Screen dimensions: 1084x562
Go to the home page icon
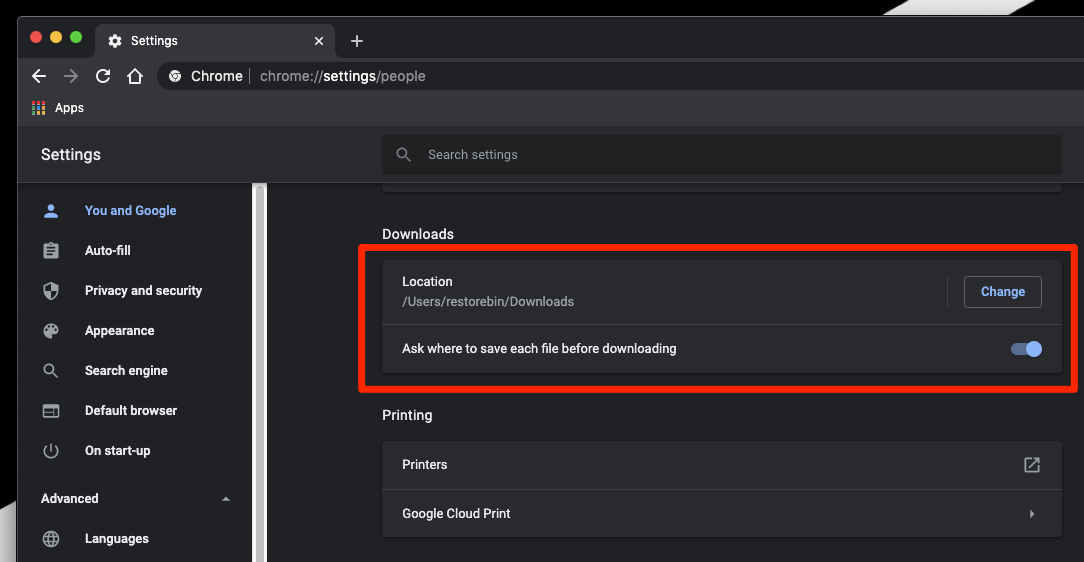(135, 76)
